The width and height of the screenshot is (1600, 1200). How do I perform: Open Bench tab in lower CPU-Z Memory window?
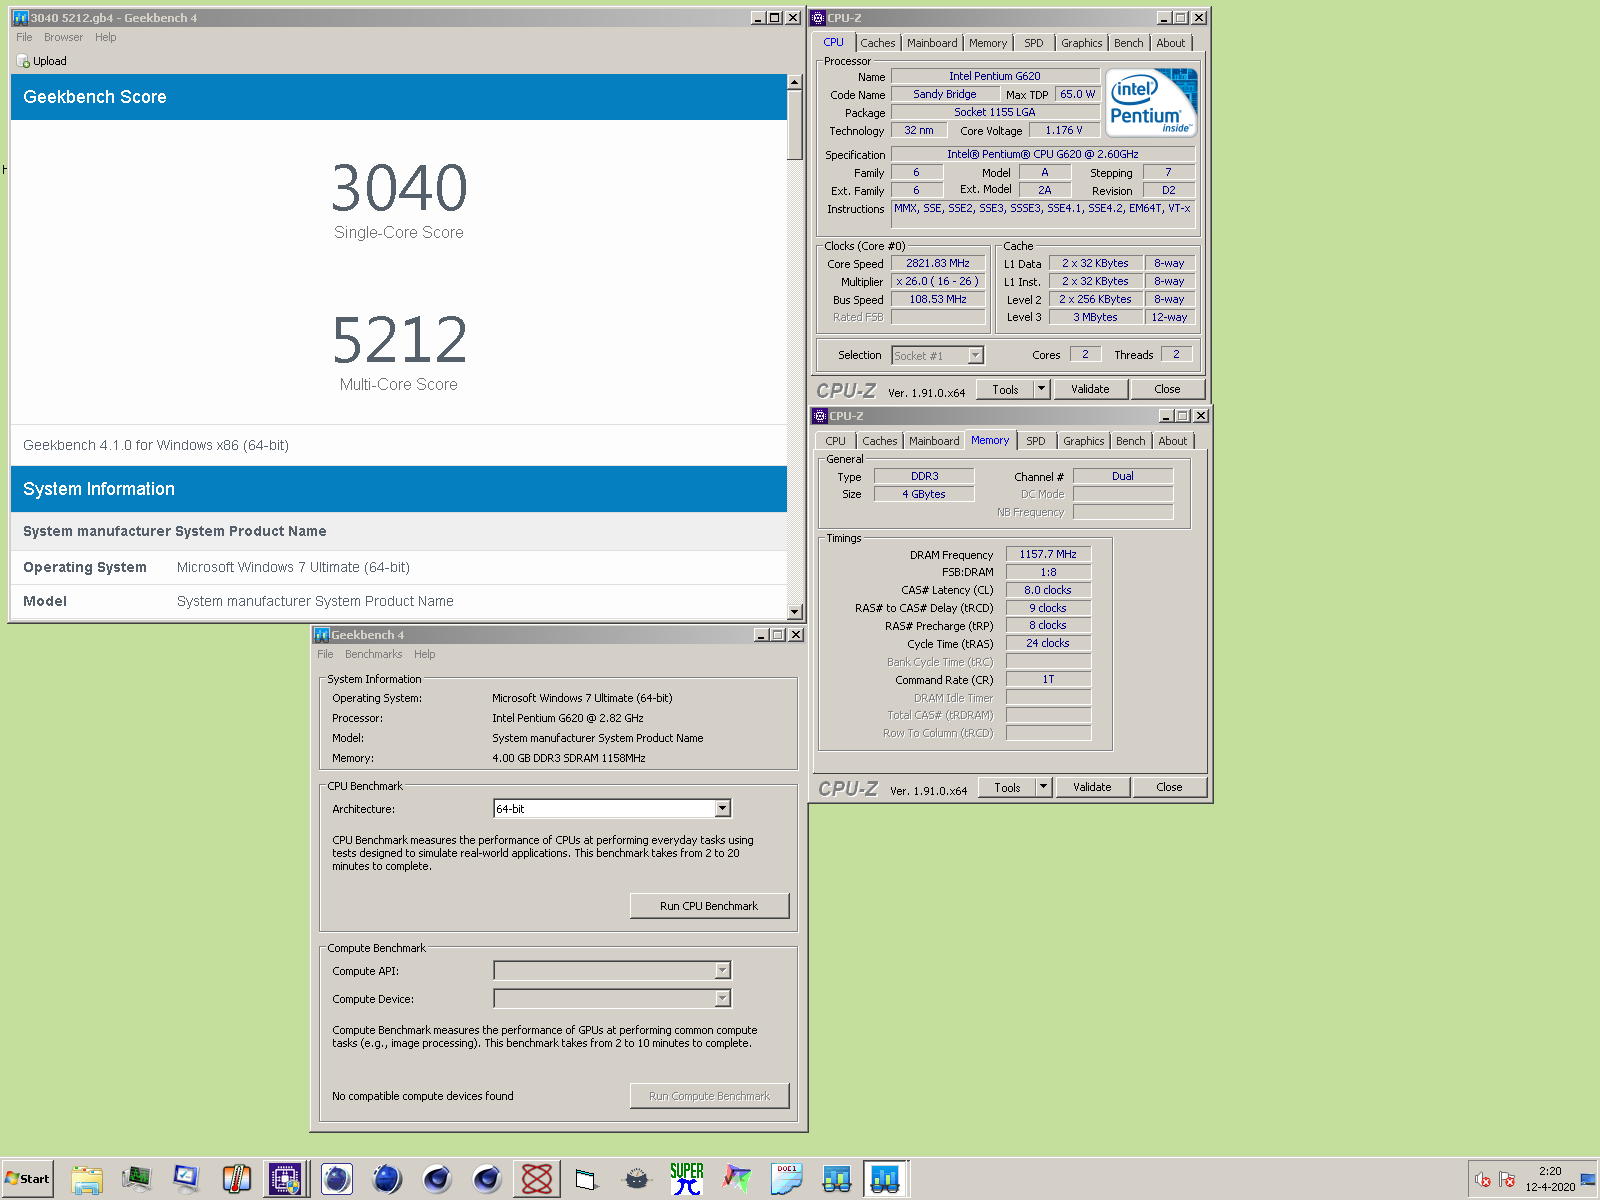(1131, 441)
